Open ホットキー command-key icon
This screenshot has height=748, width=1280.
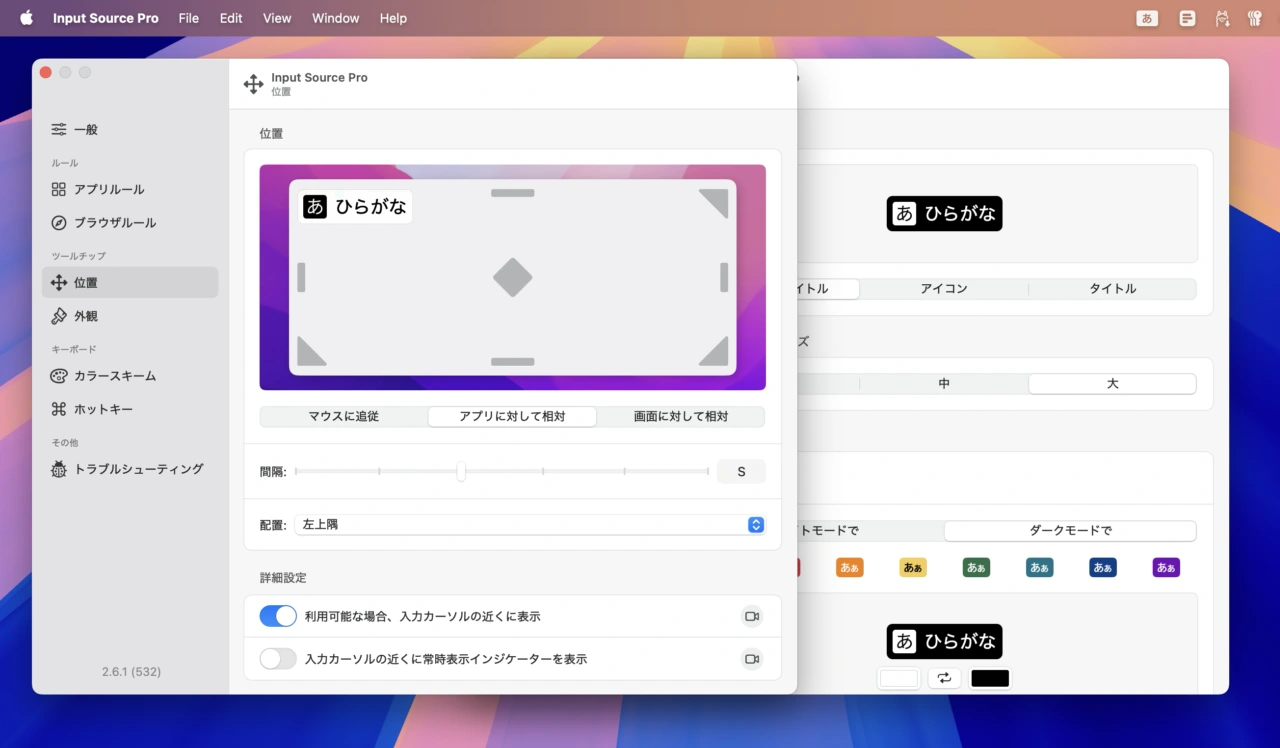(x=59, y=409)
